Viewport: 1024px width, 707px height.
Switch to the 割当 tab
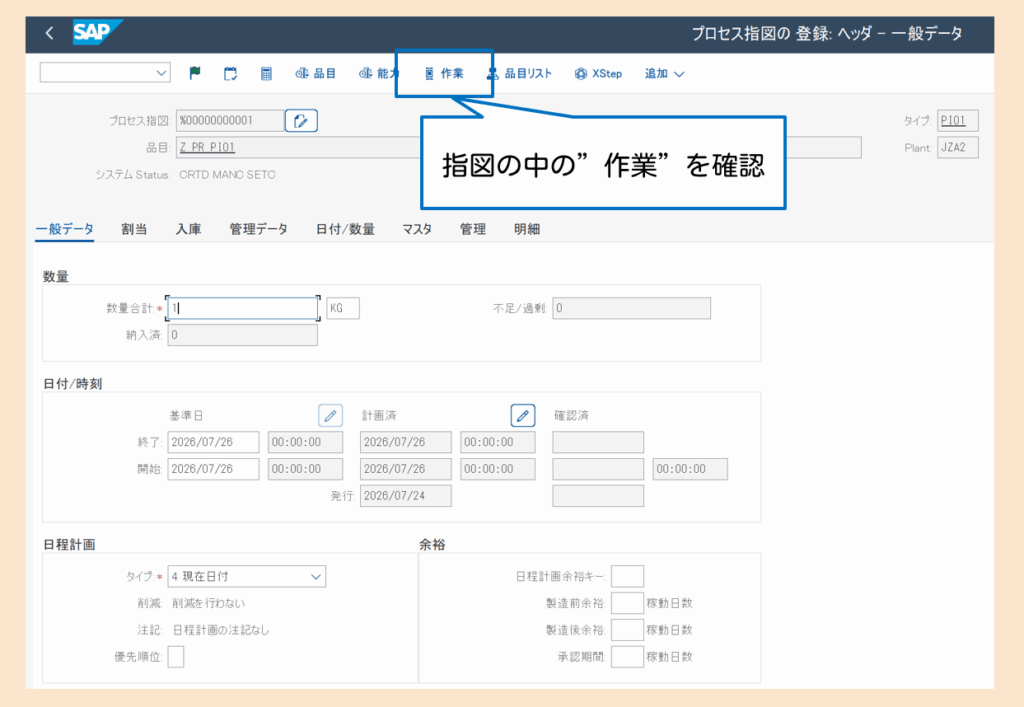(134, 229)
